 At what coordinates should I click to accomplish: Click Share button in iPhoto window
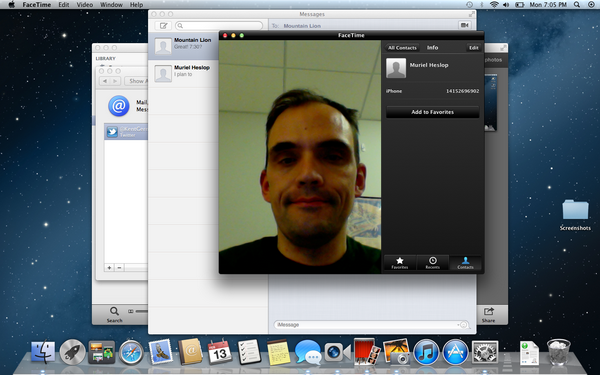489,315
